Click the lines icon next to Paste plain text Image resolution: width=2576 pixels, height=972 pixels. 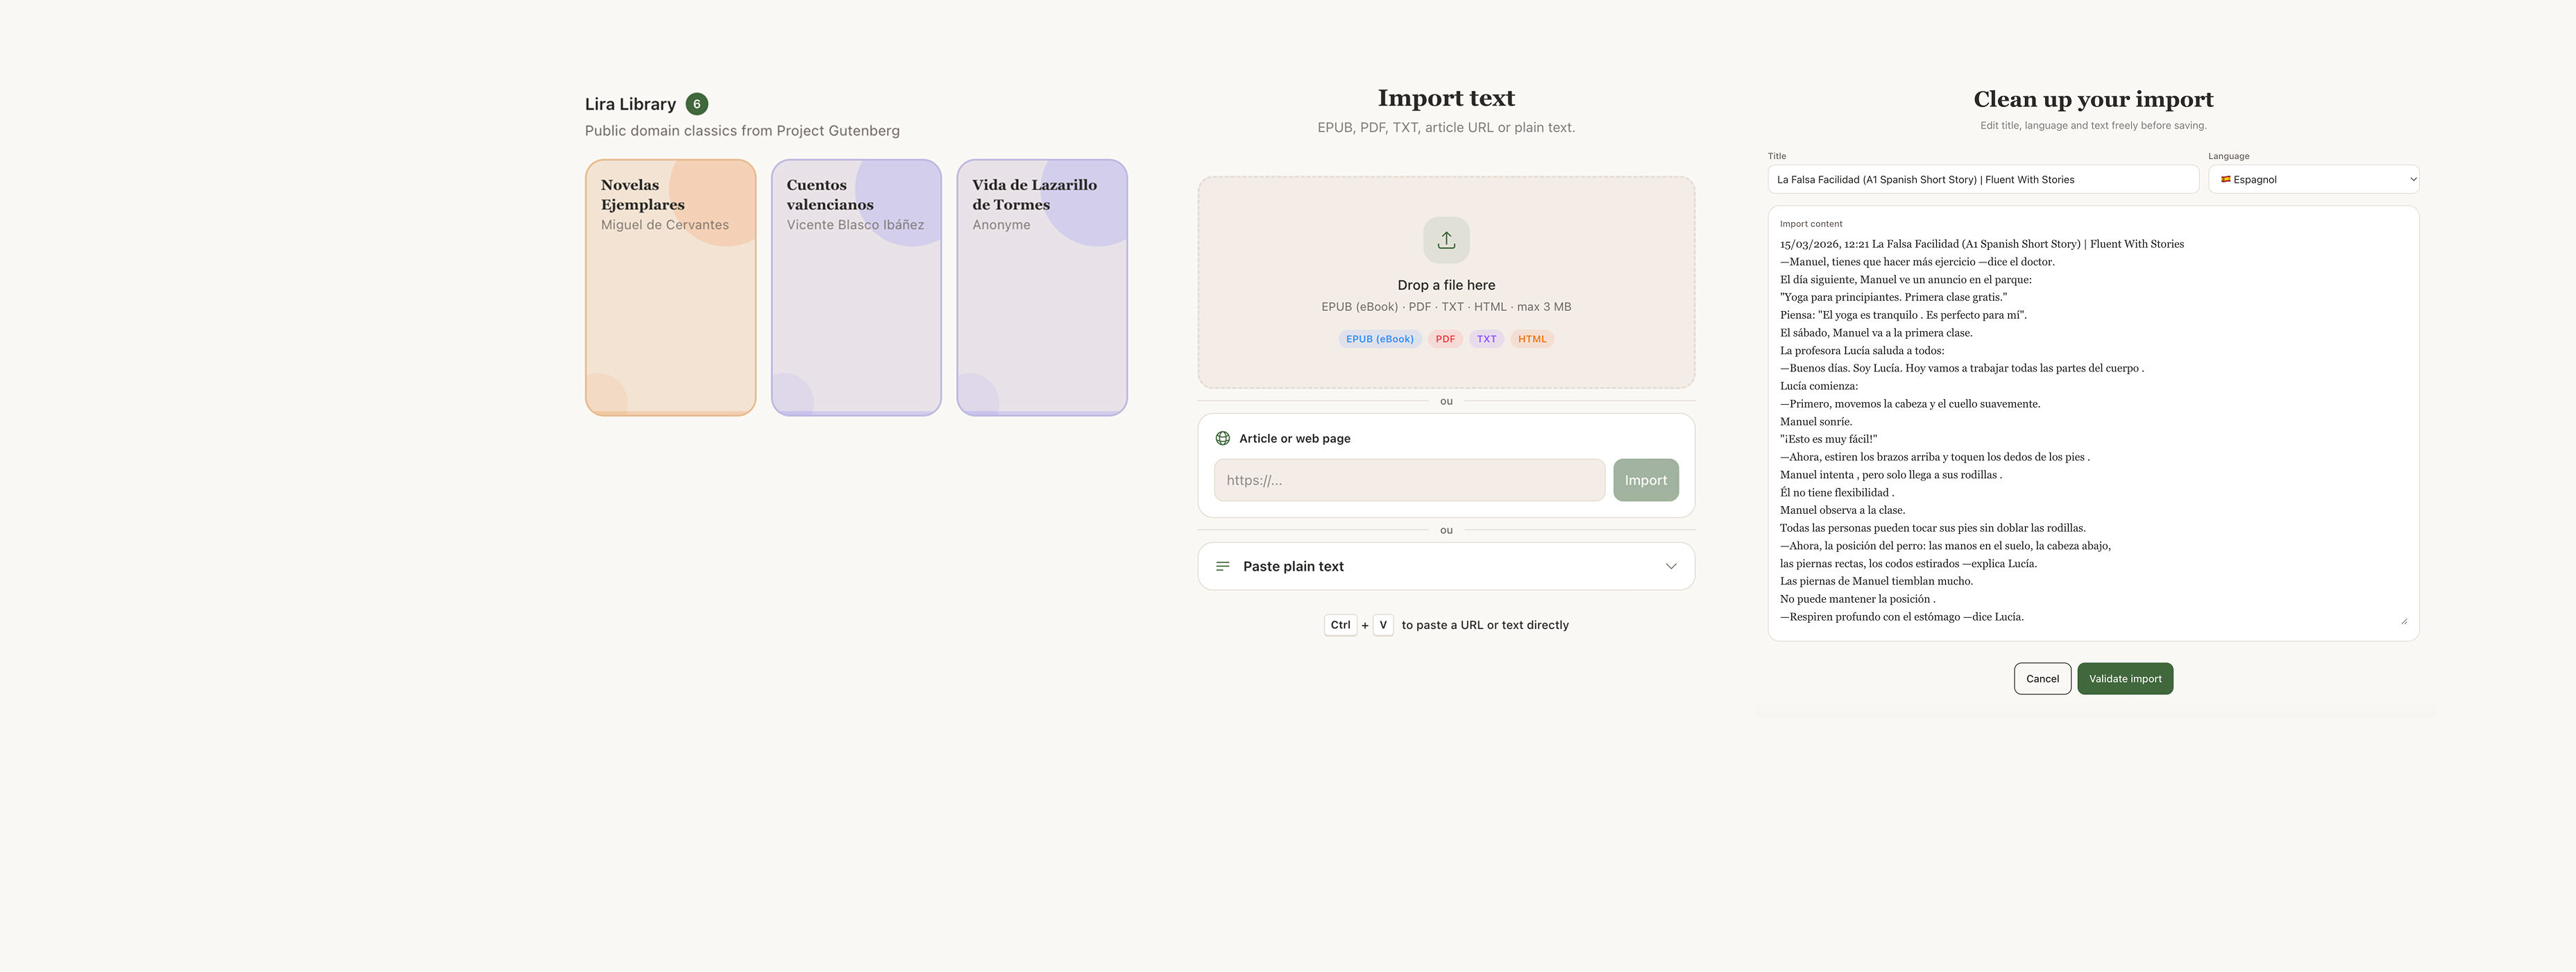coord(1222,566)
